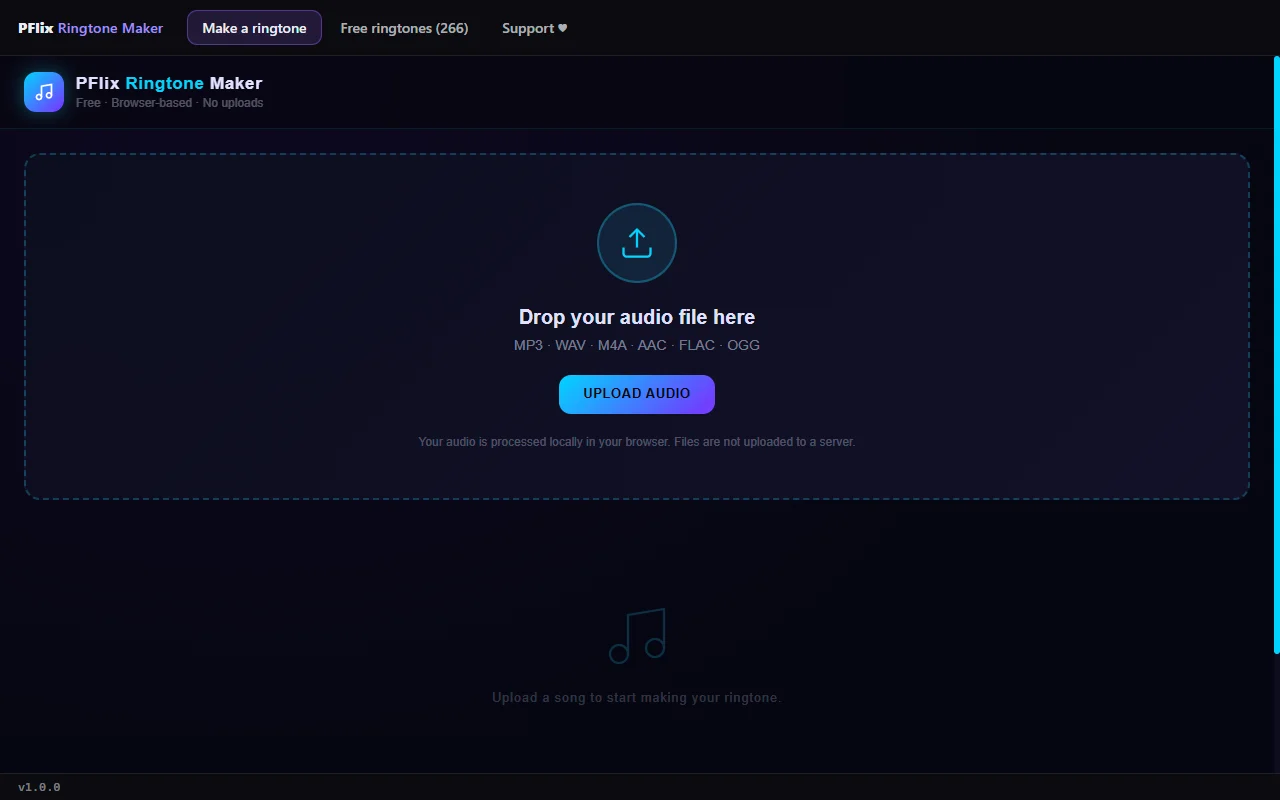
Task: Open the Make a ringtone tab
Action: [254, 28]
